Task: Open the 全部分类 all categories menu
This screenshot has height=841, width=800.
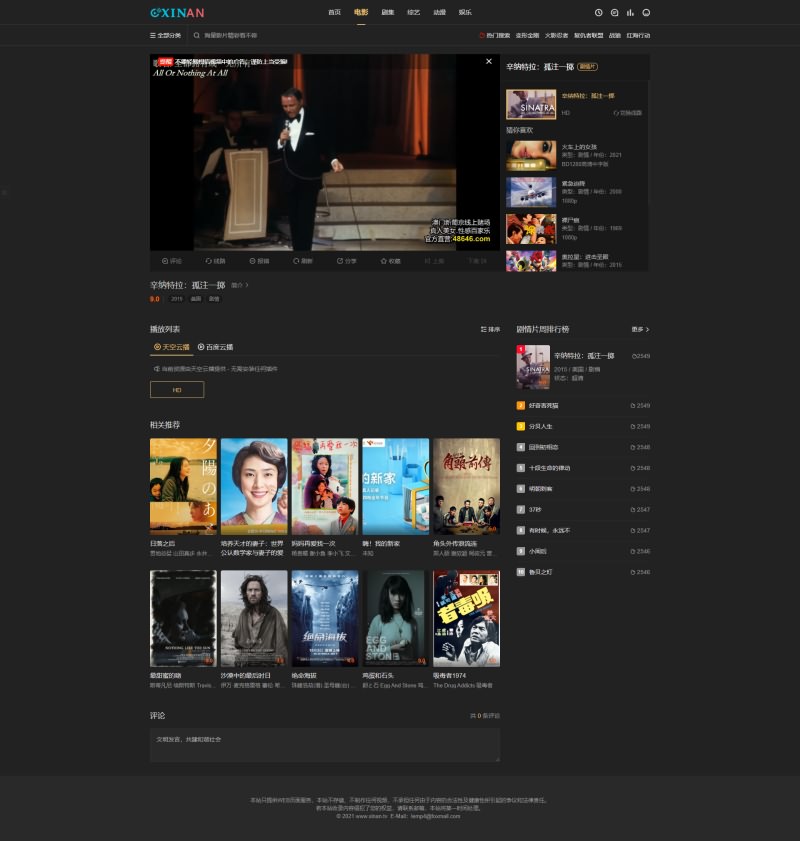Action: point(165,35)
